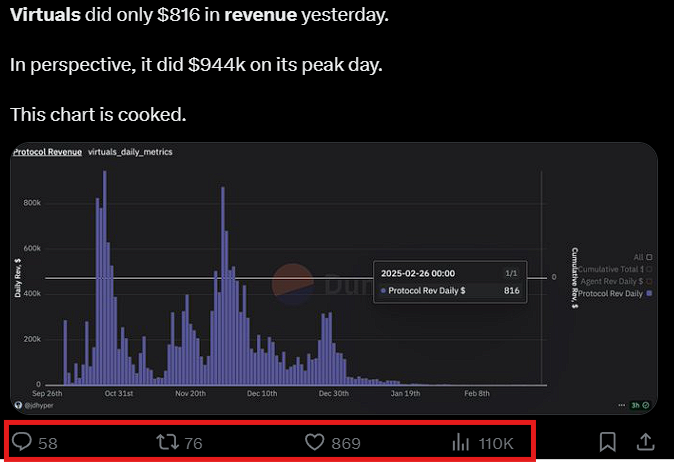Click the line "This chart is cooked."

pos(98,115)
